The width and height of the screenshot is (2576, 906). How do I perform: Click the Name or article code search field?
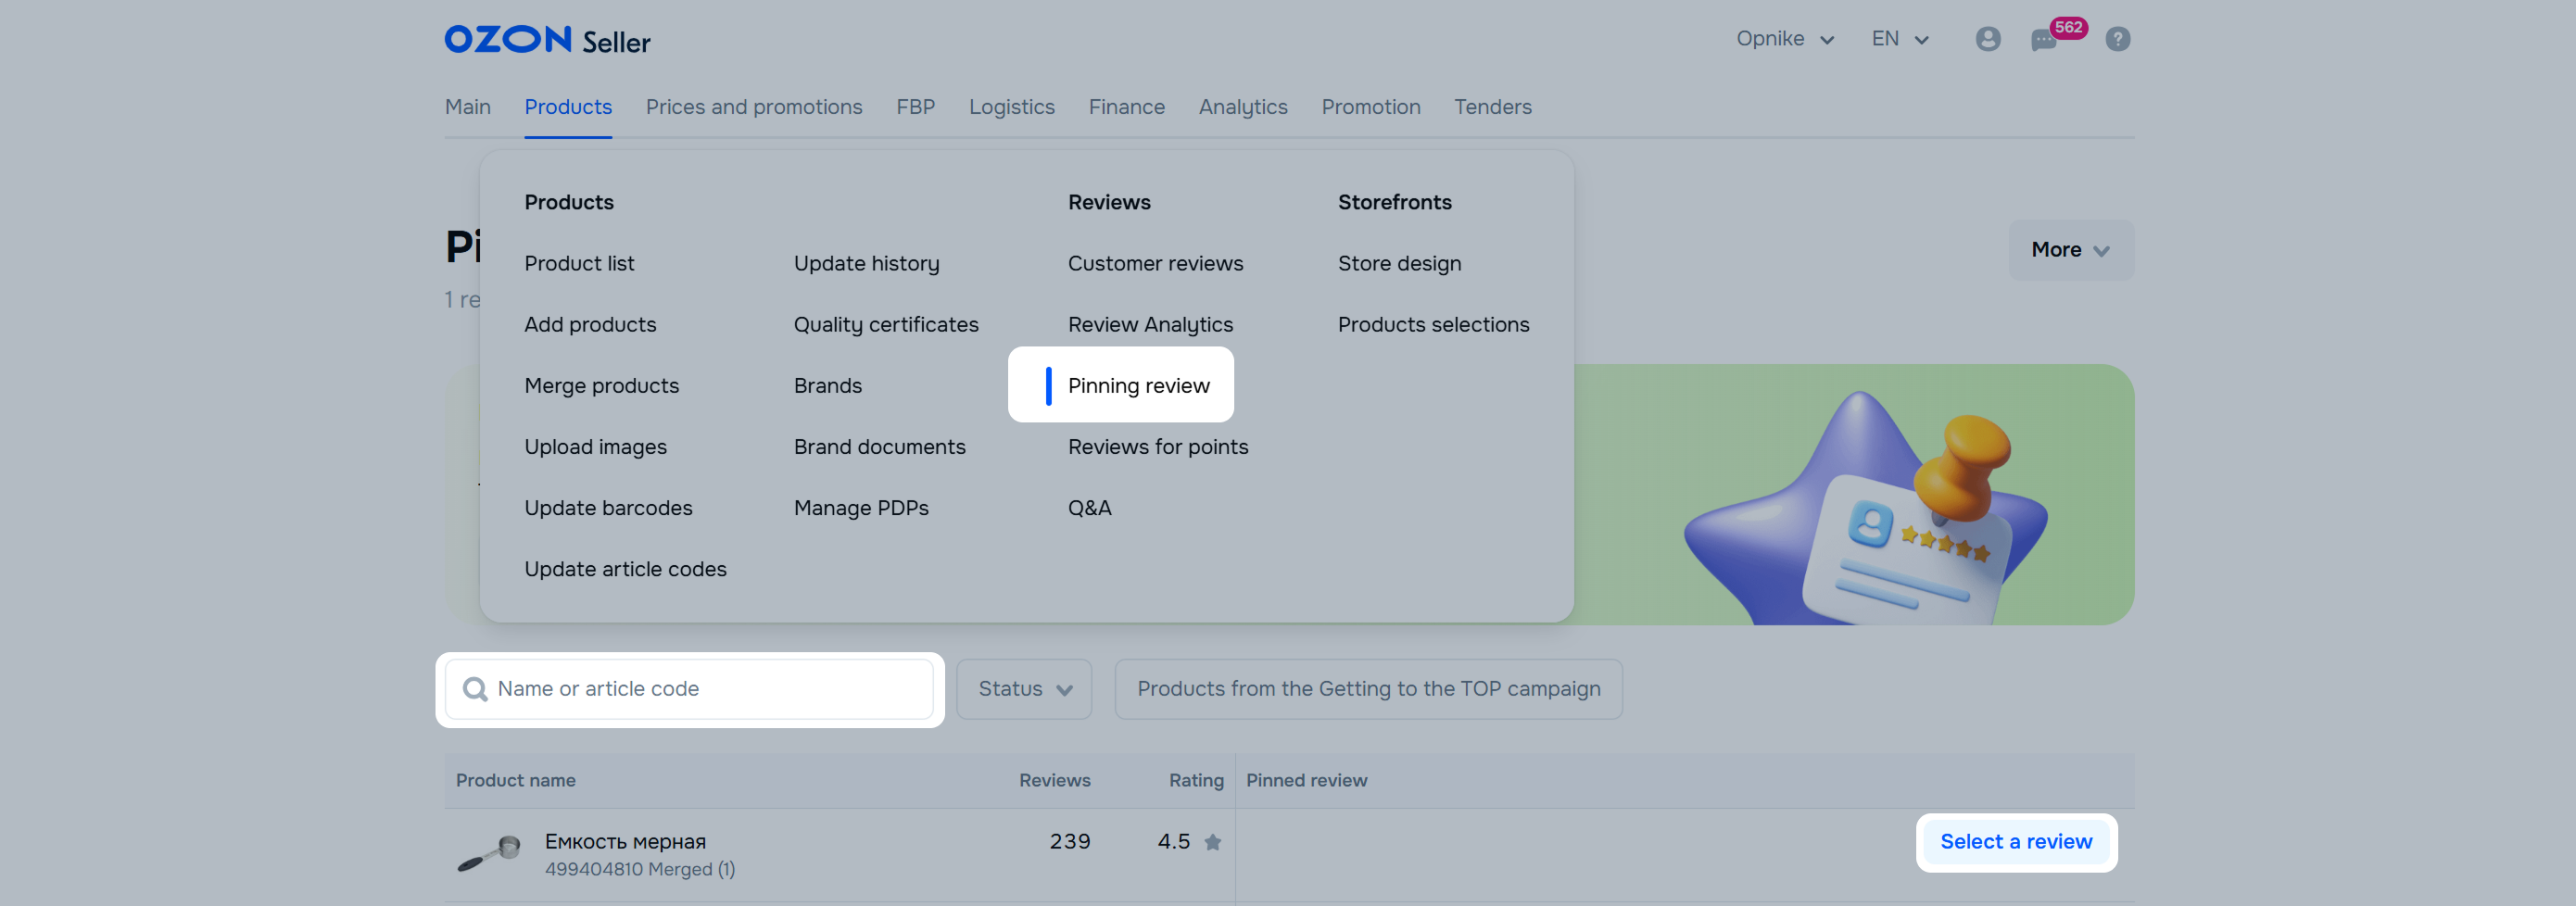[689, 689]
